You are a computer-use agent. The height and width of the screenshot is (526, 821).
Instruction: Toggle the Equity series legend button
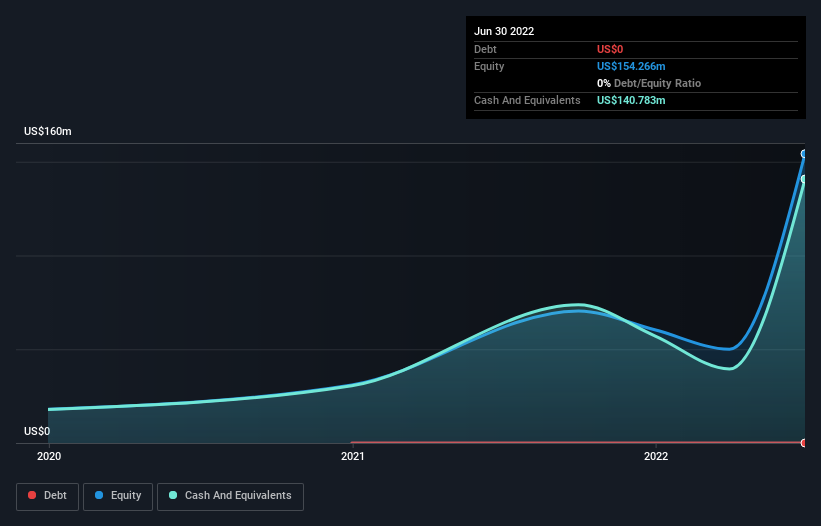pos(119,496)
